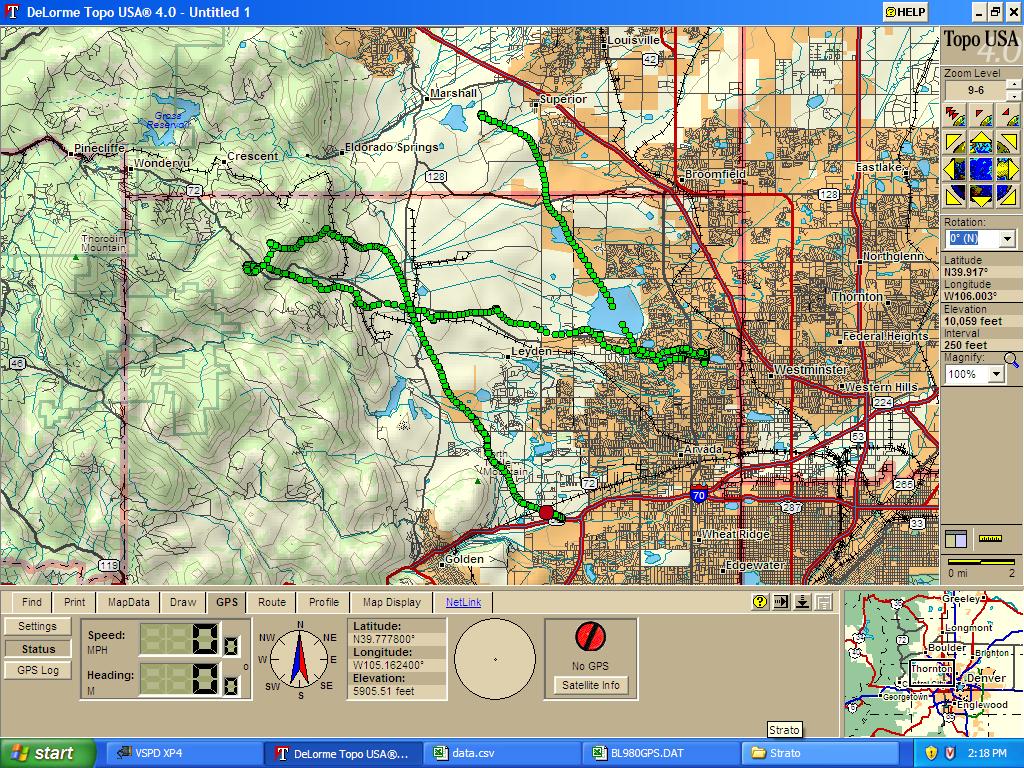Click the magnifying glass next to Magnify
Screen dimensions: 1024x768
1012,359
